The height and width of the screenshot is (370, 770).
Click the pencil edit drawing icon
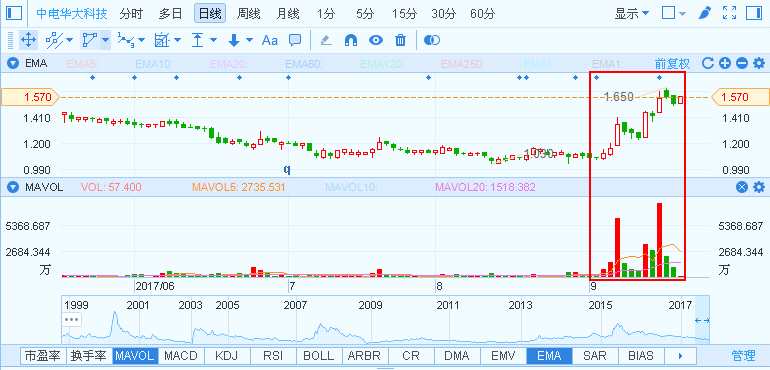click(x=326, y=40)
